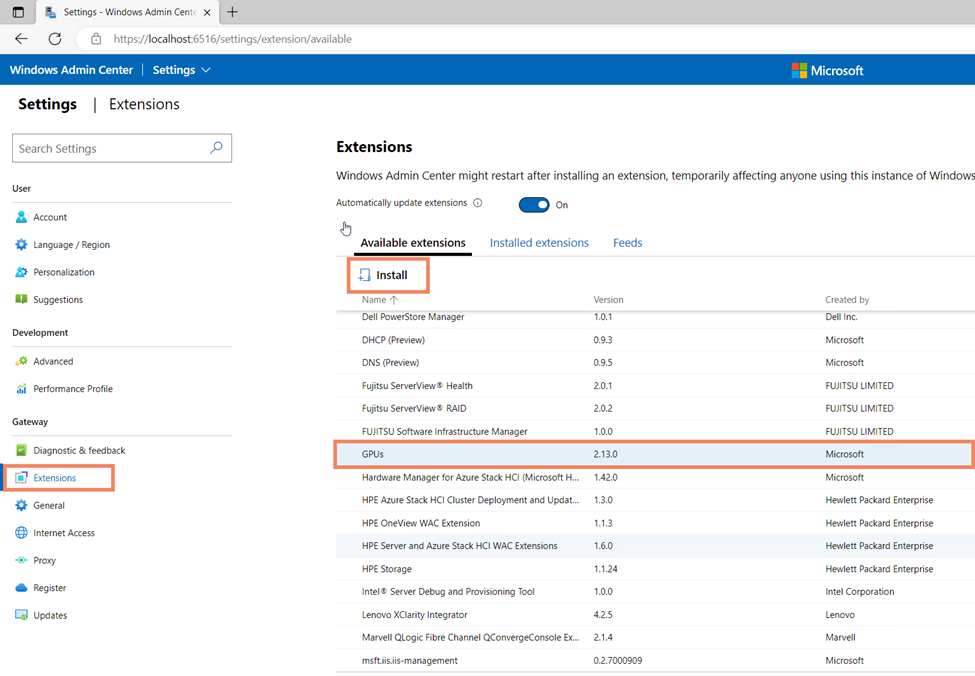
Task: Open Proxy settings
Action: pyautogui.click(x=44, y=560)
